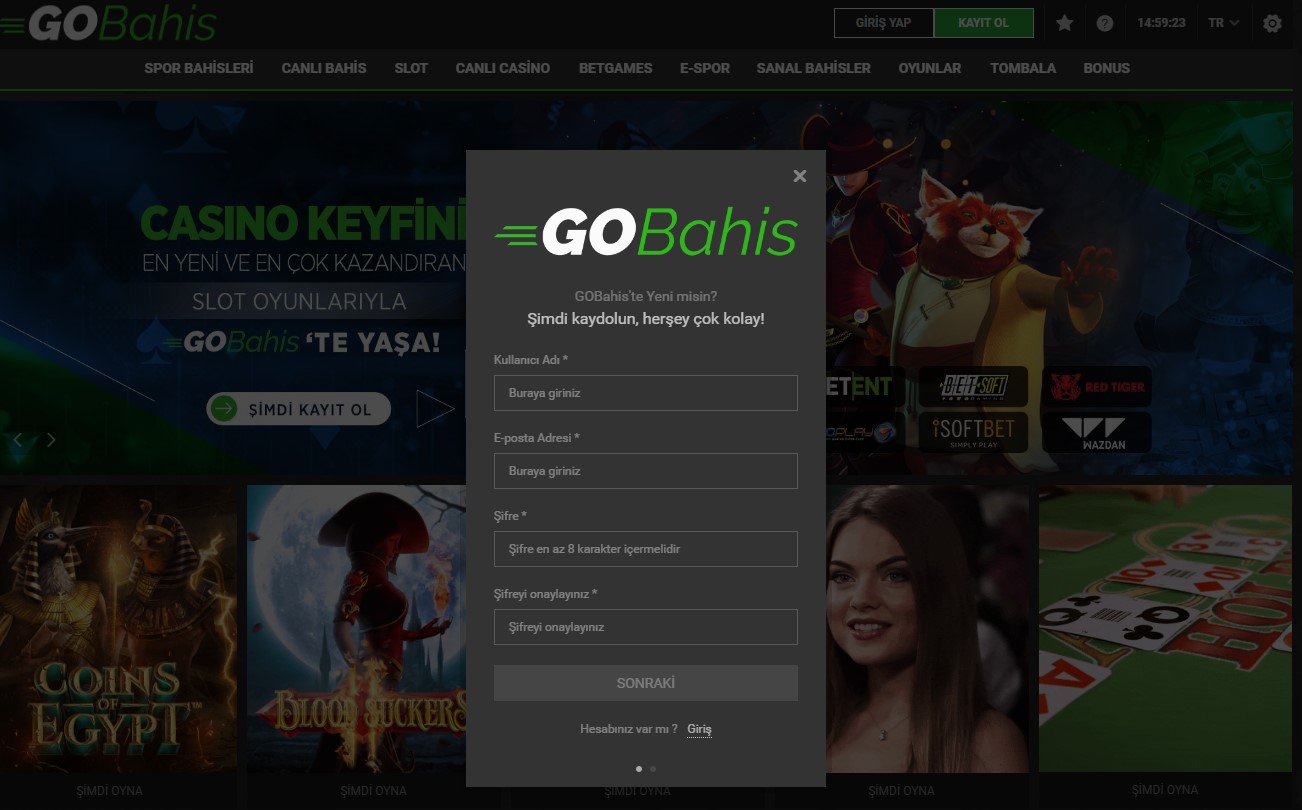The image size is (1302, 810).
Task: Open the Canlı Casino menu
Action: [x=503, y=68]
